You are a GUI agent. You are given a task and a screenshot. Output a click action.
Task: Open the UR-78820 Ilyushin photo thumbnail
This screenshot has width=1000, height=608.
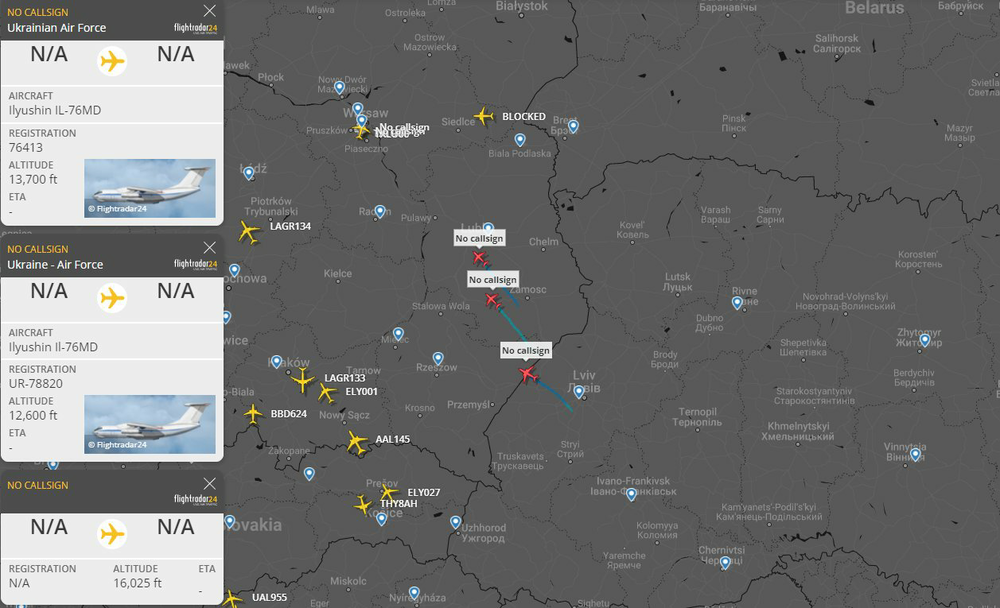pyautogui.click(x=150, y=424)
